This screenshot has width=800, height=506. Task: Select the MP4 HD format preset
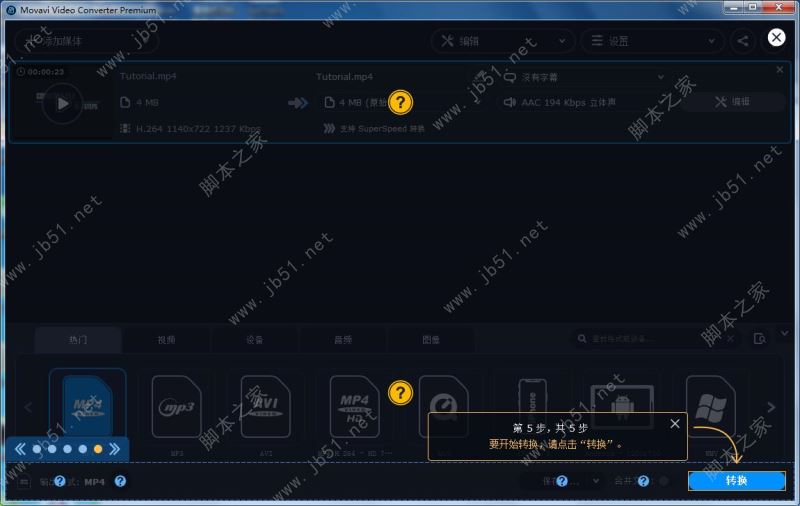pyautogui.click(x=355, y=408)
